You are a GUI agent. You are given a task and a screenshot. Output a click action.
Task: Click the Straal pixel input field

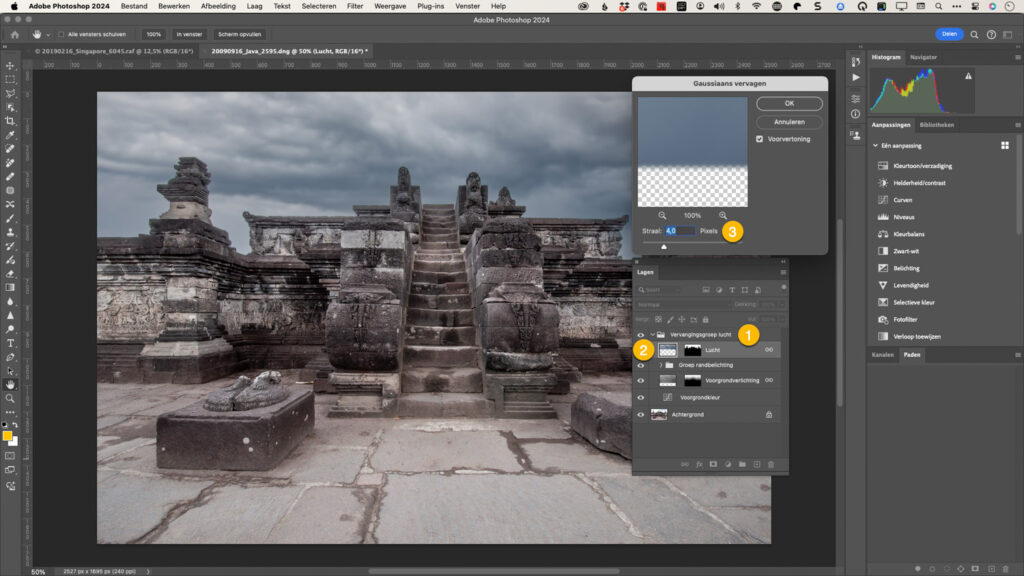680,231
